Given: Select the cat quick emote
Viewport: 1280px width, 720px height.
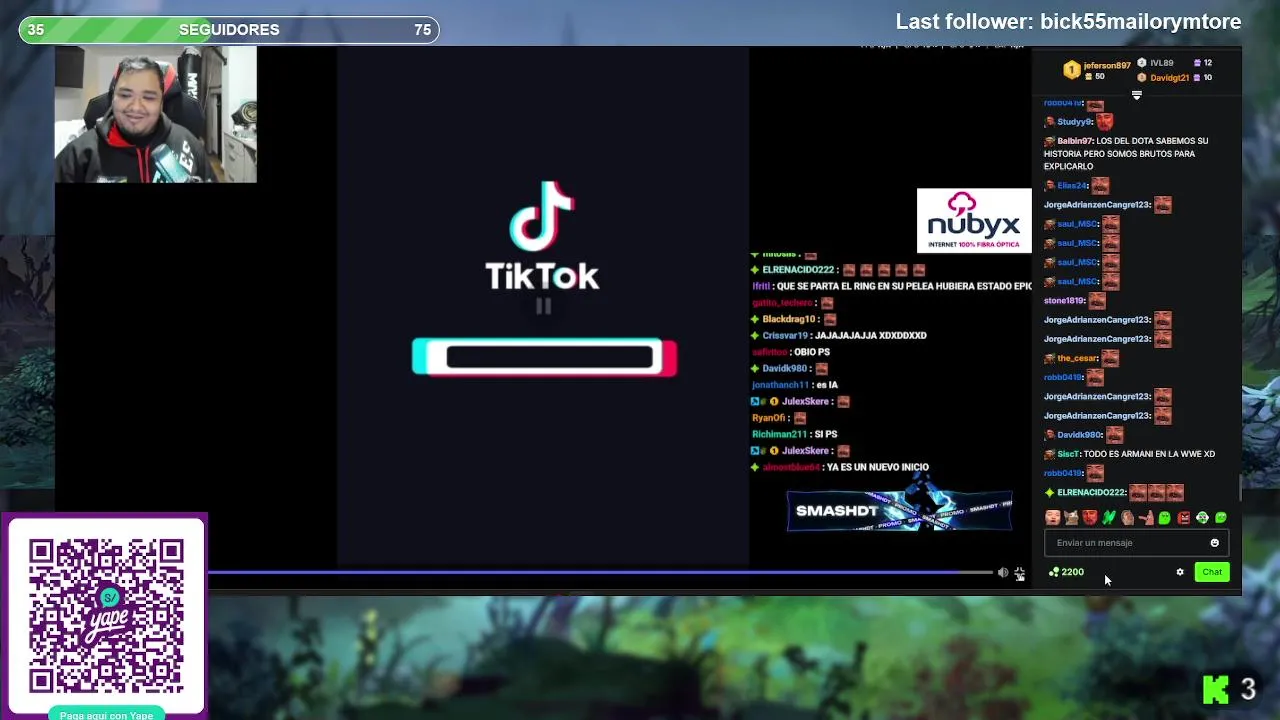Looking at the screenshot, I should (1072, 518).
